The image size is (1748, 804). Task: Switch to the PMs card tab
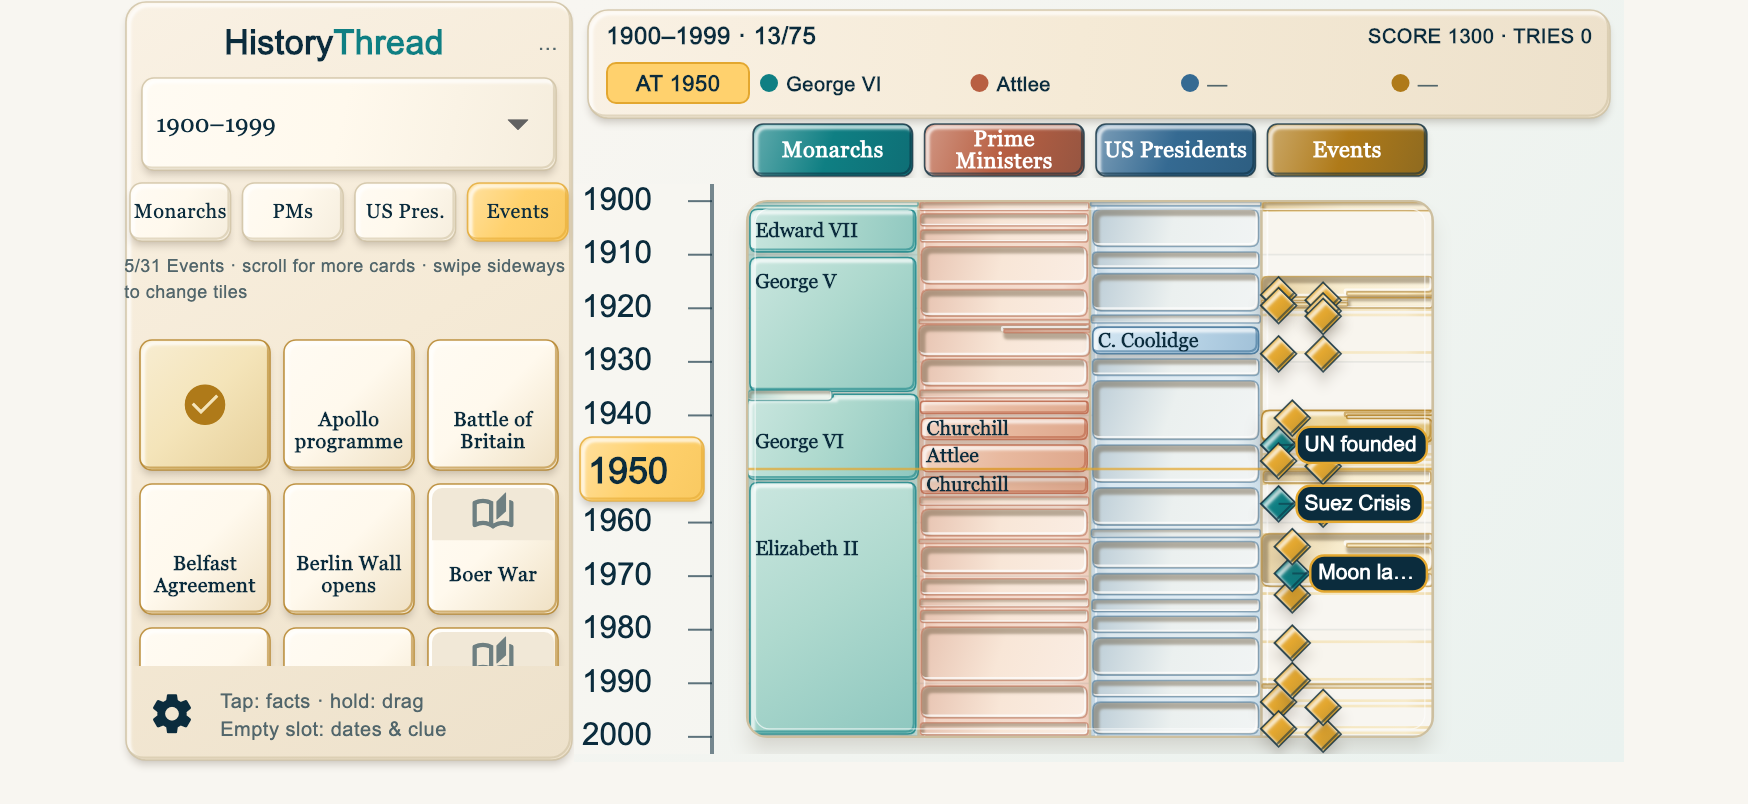(x=292, y=211)
